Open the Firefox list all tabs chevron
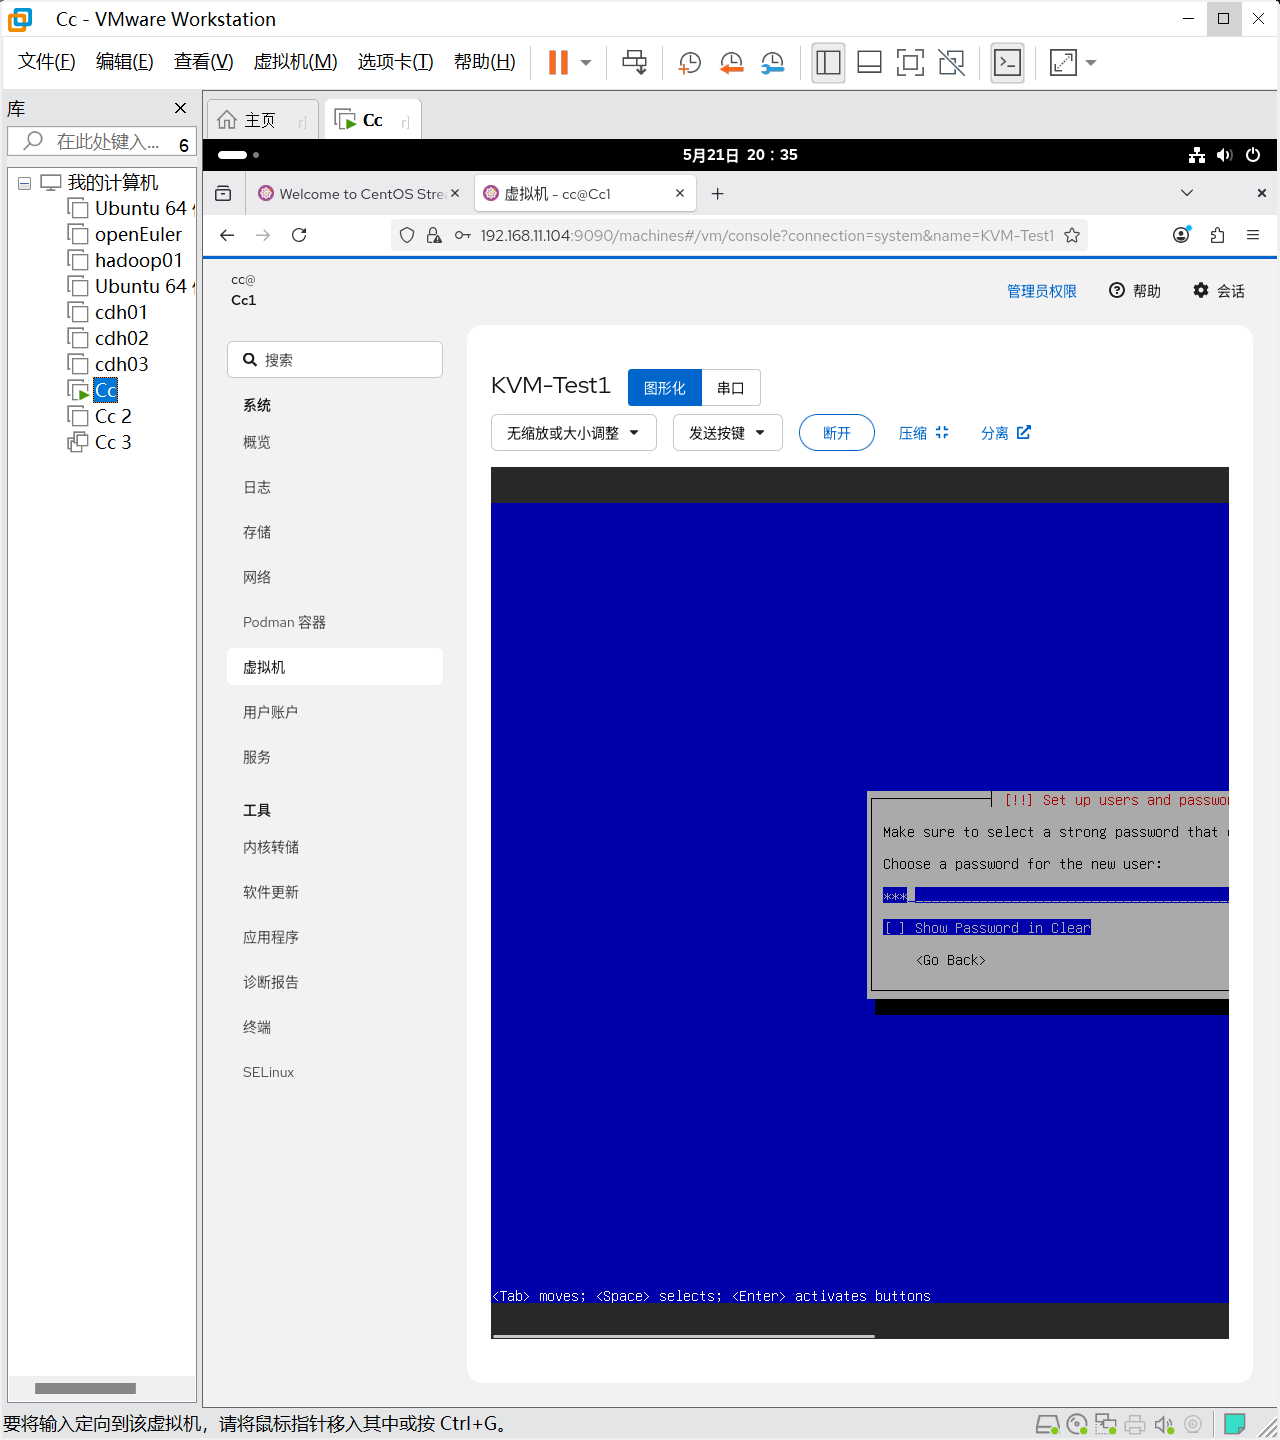1280x1440 pixels. (1187, 193)
